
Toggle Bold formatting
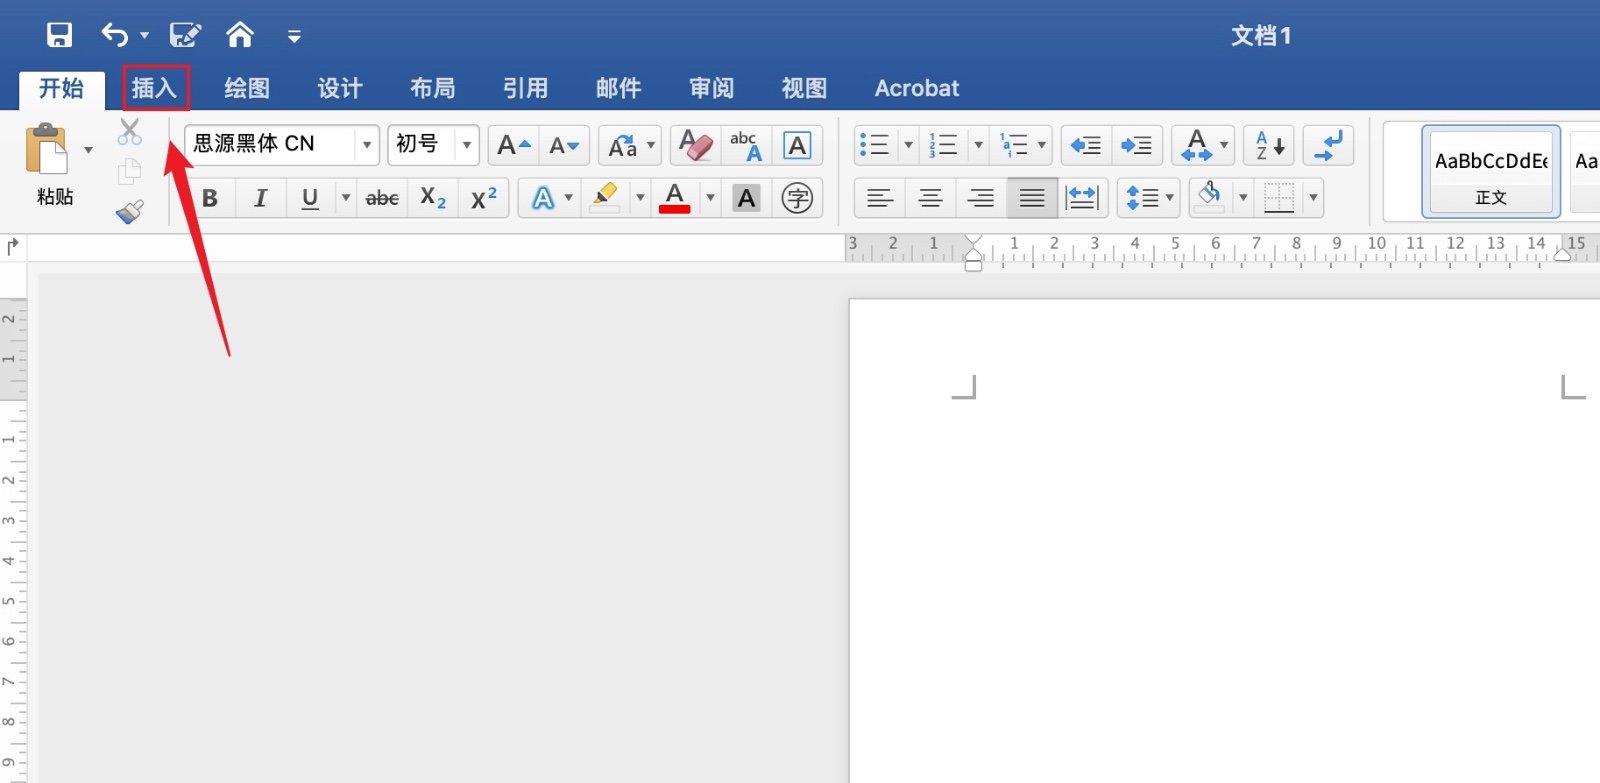point(210,198)
